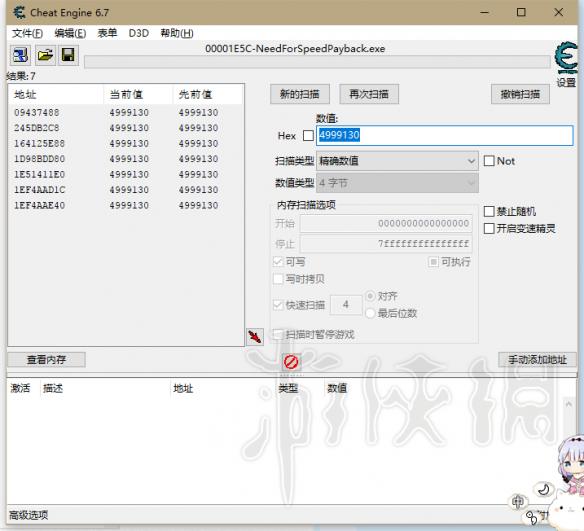Click 高级选项 at the bottom

28,515
